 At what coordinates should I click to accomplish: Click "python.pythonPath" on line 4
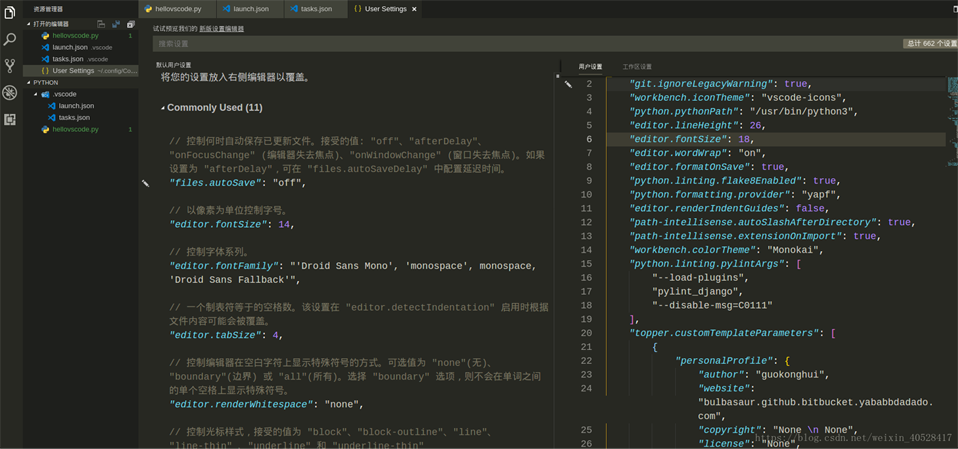pyautogui.click(x=684, y=112)
